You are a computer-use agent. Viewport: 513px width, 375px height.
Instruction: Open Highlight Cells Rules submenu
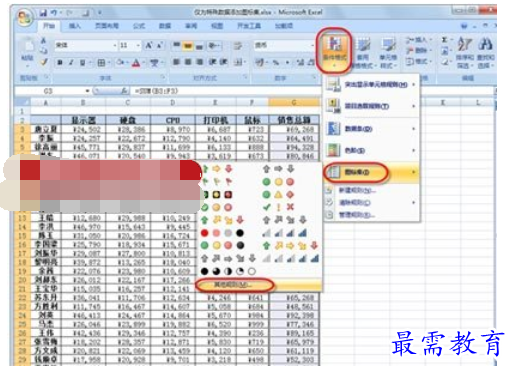coord(371,84)
